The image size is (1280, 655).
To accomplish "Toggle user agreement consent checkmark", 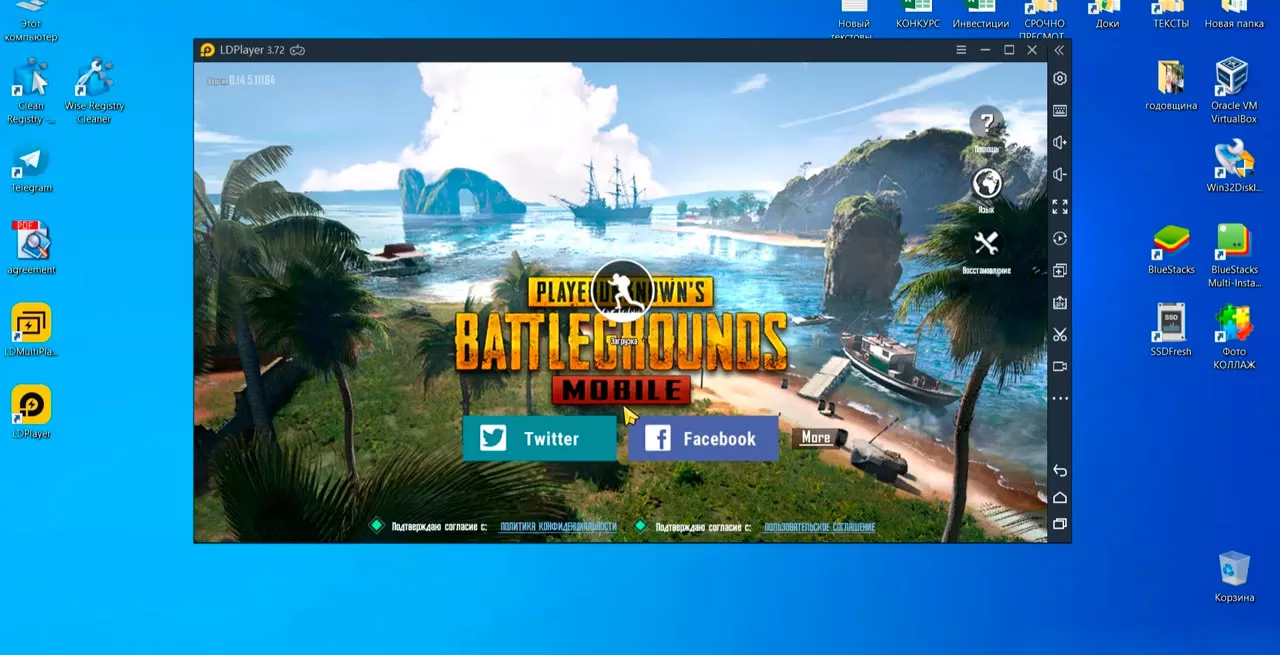I will (x=641, y=526).
